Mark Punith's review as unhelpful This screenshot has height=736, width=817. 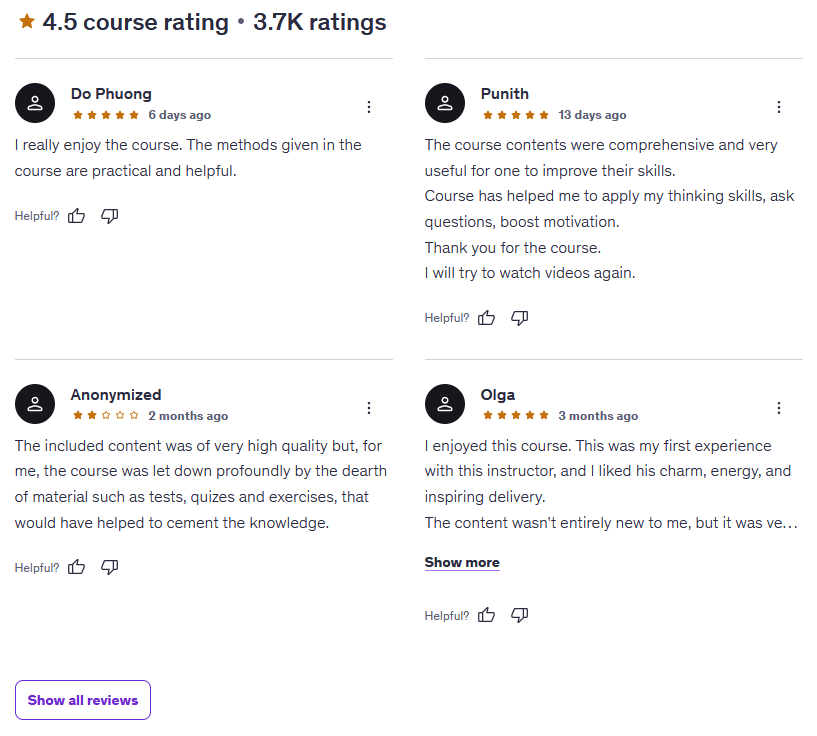tap(520, 318)
